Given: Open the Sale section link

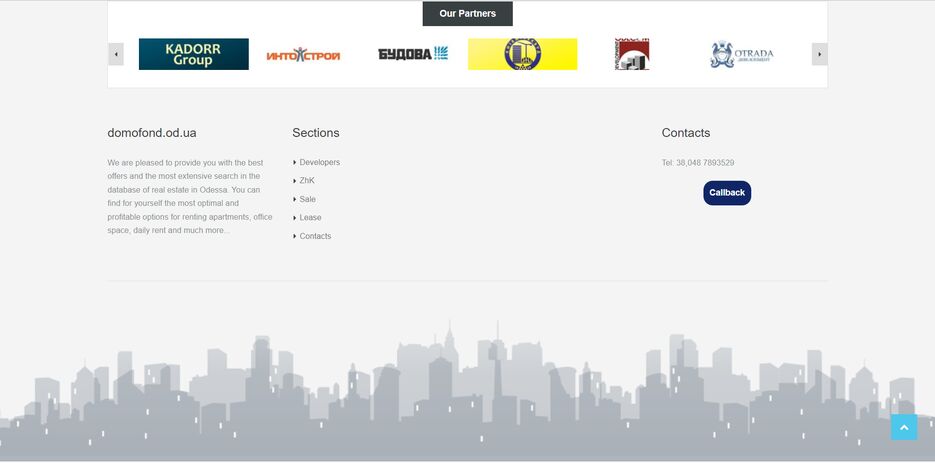Looking at the screenshot, I should [x=307, y=199].
